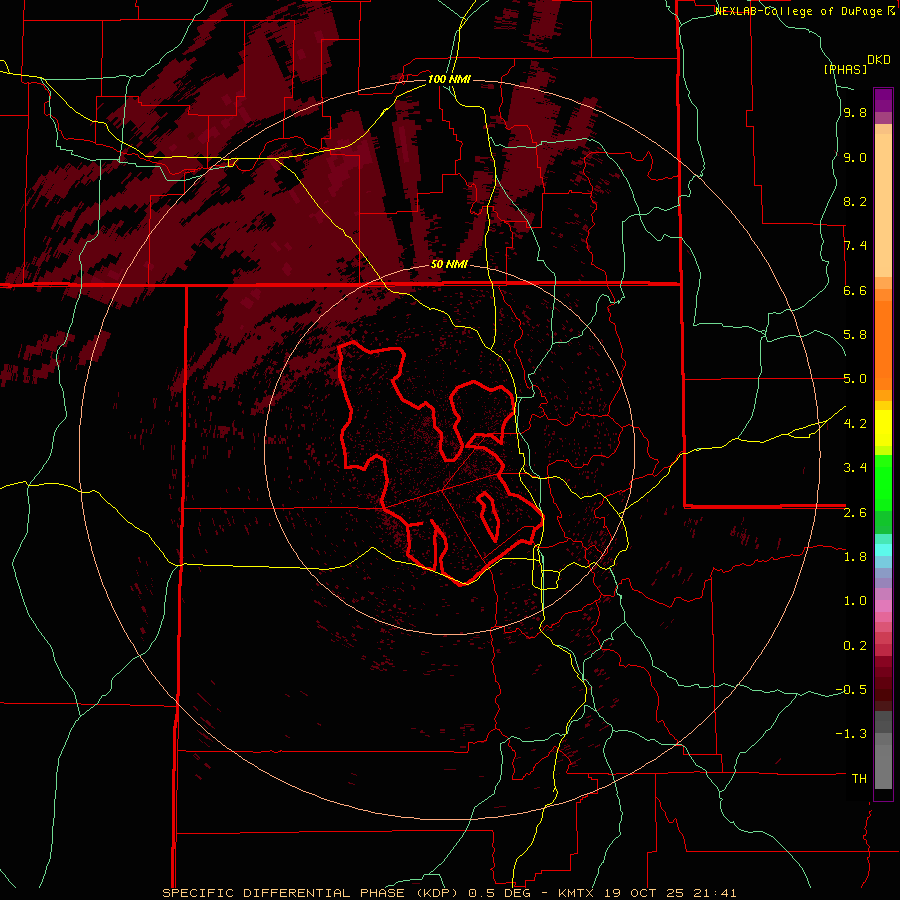
Task: Select the 1.0 scale value
Action: pyautogui.click(x=855, y=601)
